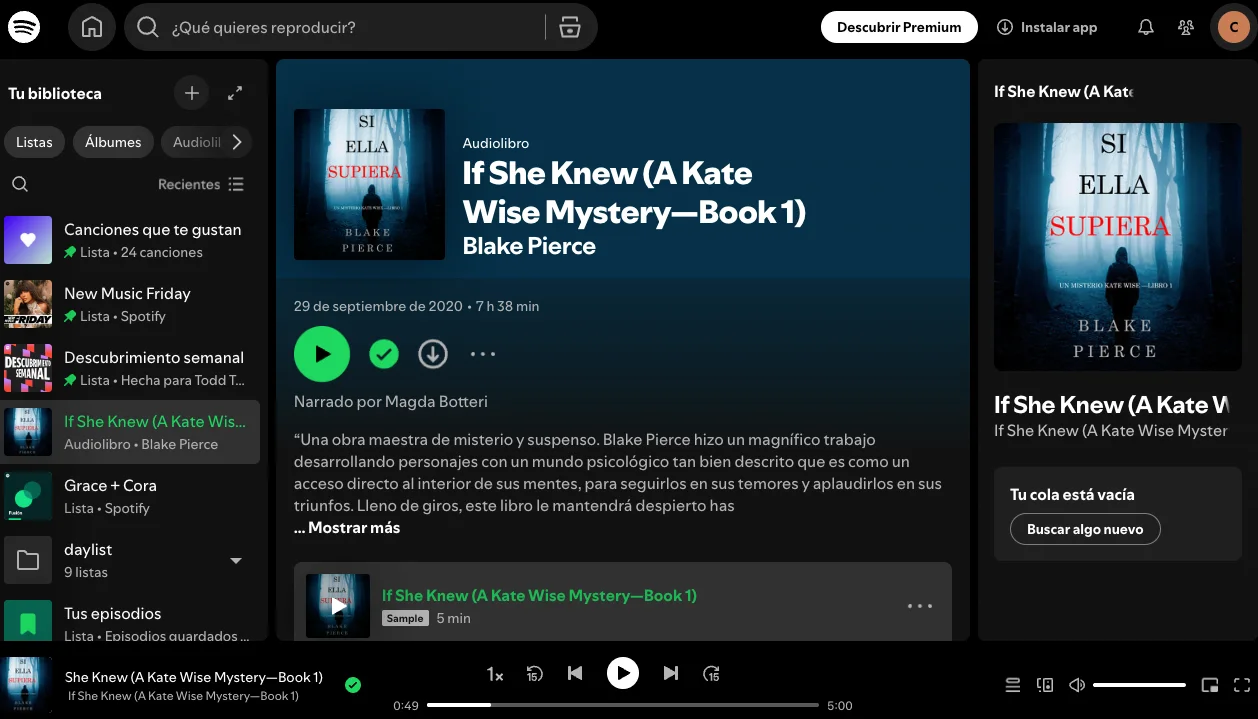
Task: Click sample chapter thumbnail play
Action: (x=338, y=606)
